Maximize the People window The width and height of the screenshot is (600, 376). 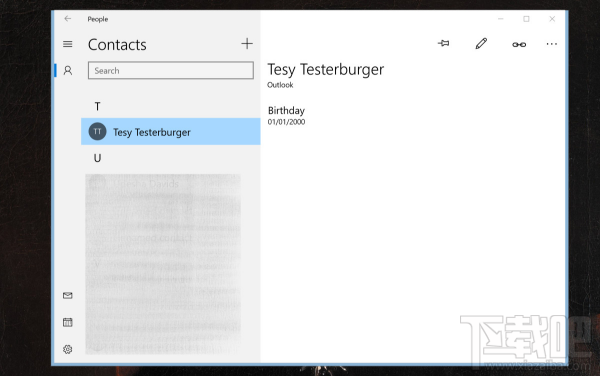527,19
